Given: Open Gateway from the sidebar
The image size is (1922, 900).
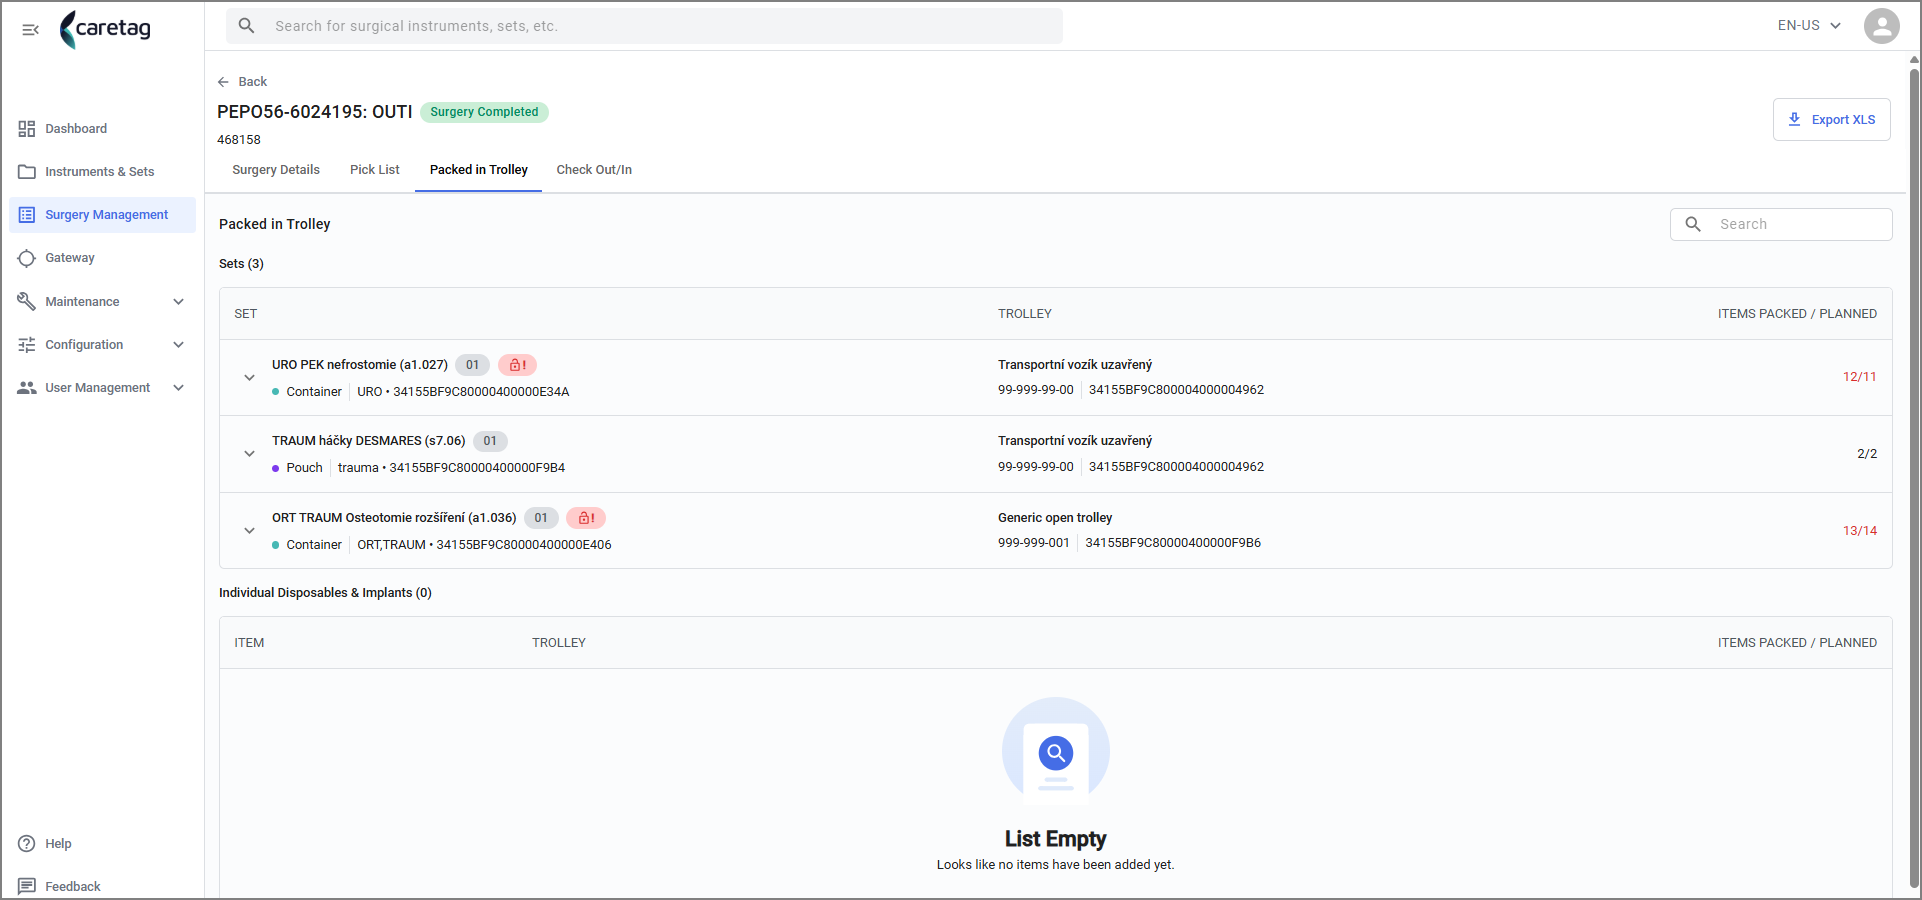Looking at the screenshot, I should click(x=102, y=258).
